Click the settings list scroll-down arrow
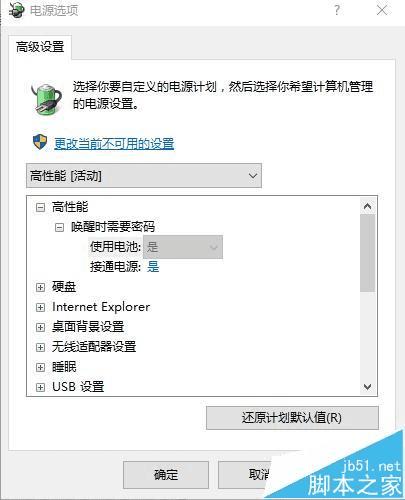This screenshot has width=405, height=500. coord(367,387)
